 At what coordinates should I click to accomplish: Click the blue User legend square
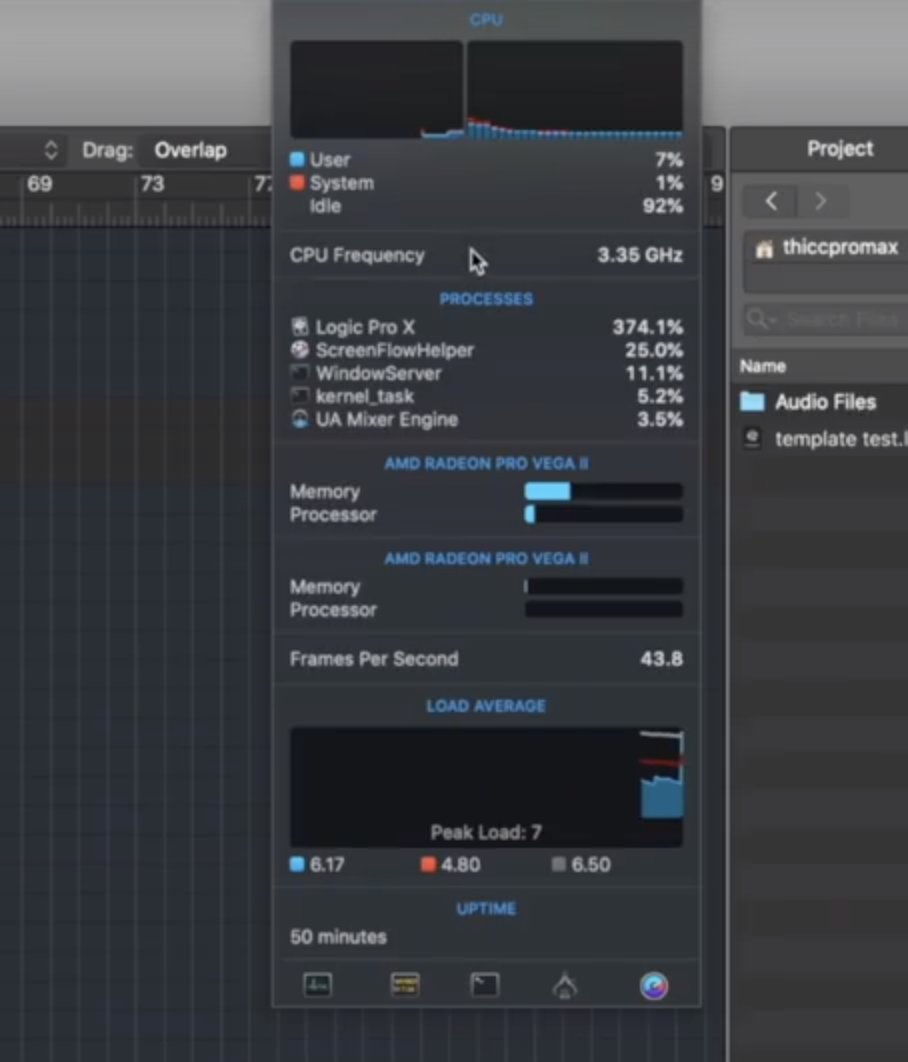297,160
